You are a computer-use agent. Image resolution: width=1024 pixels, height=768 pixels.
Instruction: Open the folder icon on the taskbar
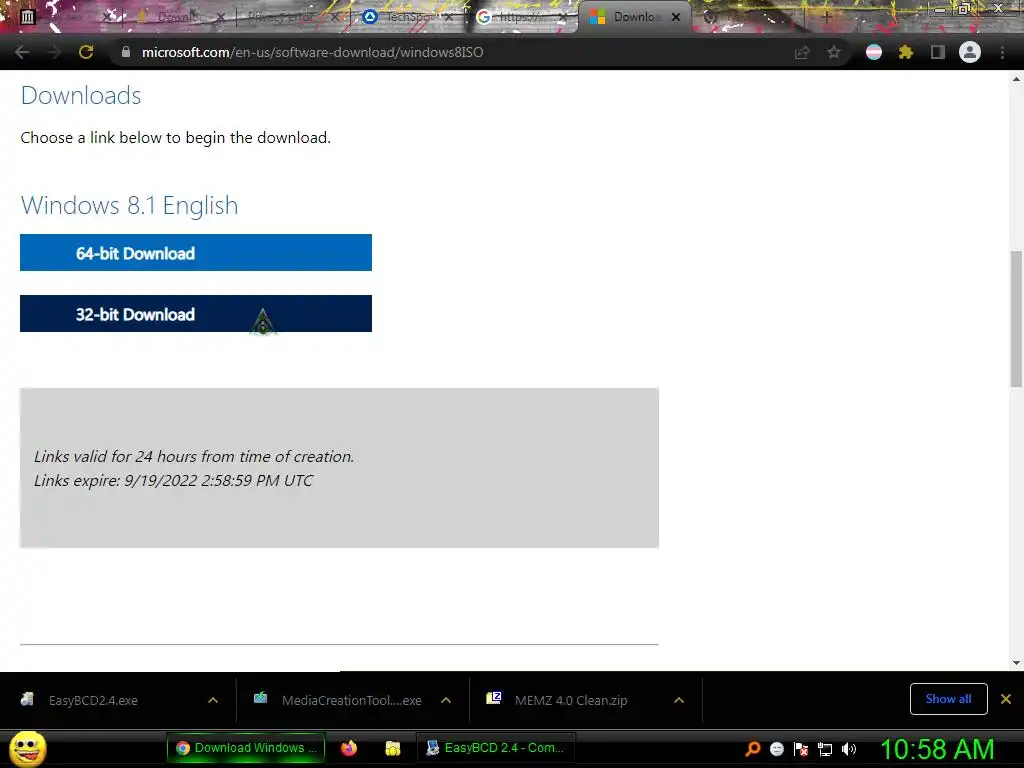point(392,748)
